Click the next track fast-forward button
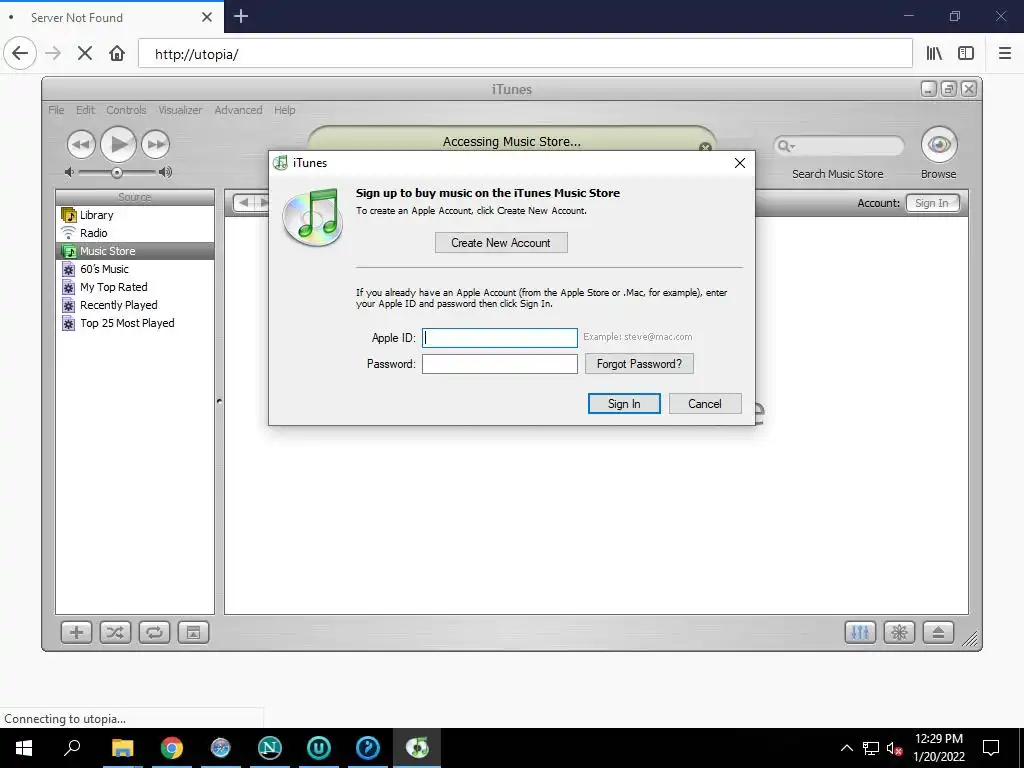Viewport: 1024px width, 768px height. point(155,144)
